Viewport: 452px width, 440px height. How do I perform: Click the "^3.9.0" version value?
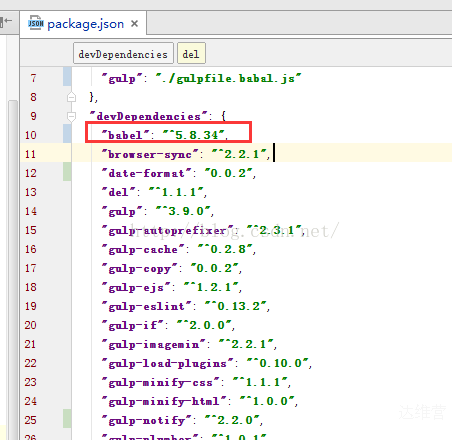pos(183,211)
